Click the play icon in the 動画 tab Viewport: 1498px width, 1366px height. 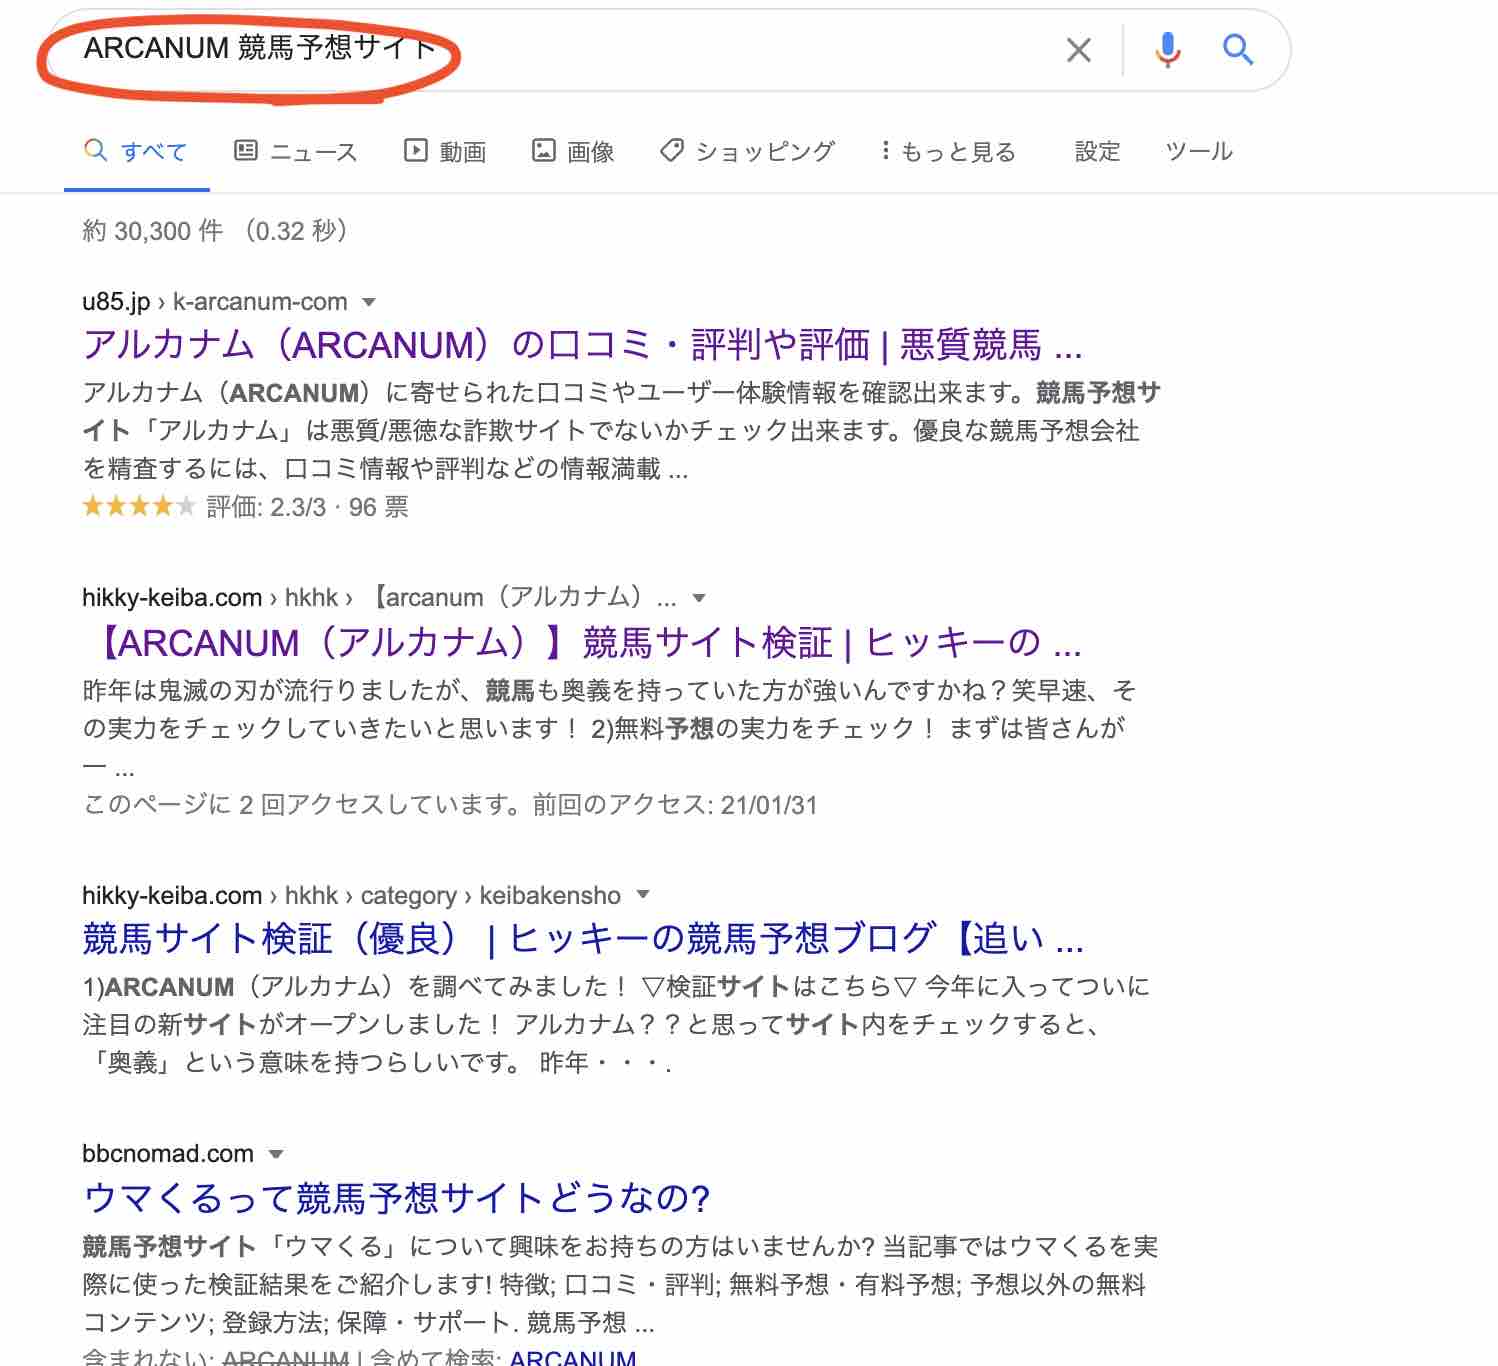(x=415, y=151)
